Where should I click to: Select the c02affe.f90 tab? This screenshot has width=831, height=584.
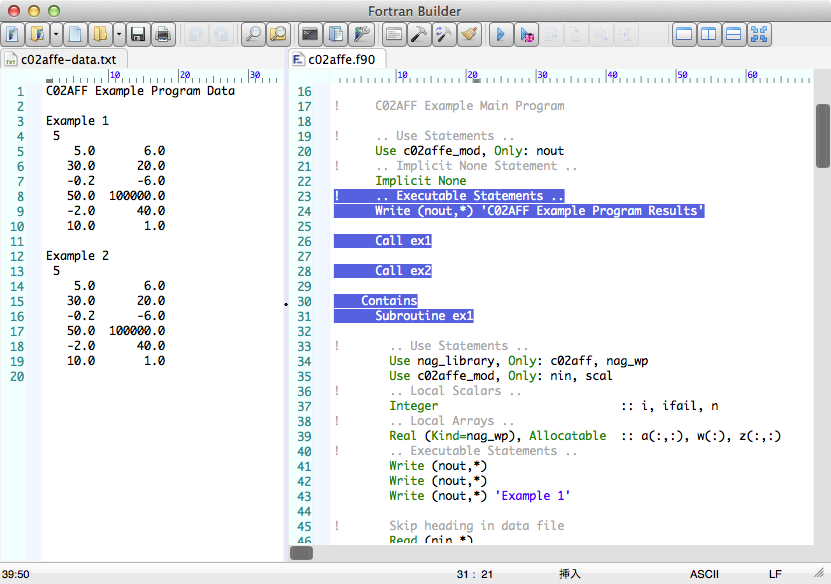[337, 59]
